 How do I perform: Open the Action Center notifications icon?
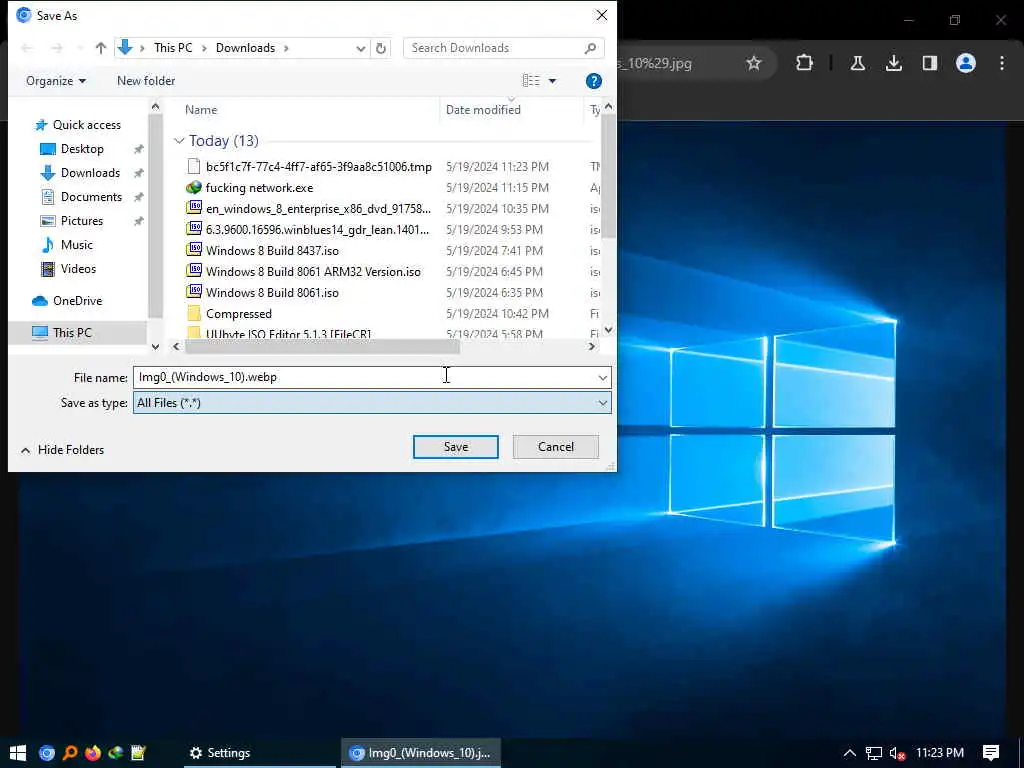pyautogui.click(x=991, y=753)
